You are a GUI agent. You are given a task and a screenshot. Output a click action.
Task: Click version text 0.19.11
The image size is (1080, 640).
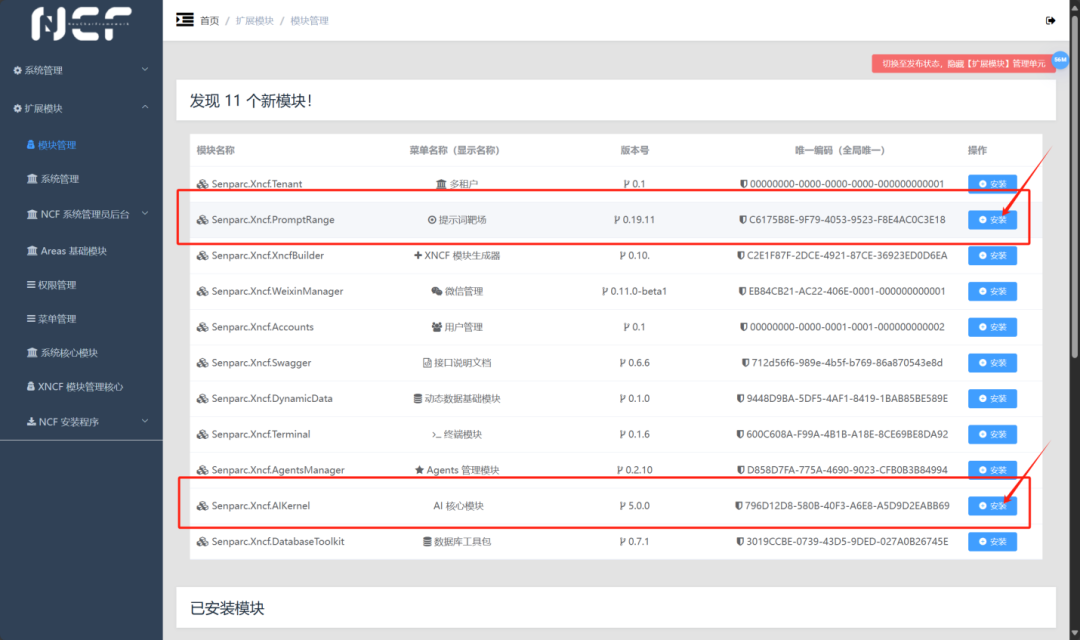click(638, 220)
